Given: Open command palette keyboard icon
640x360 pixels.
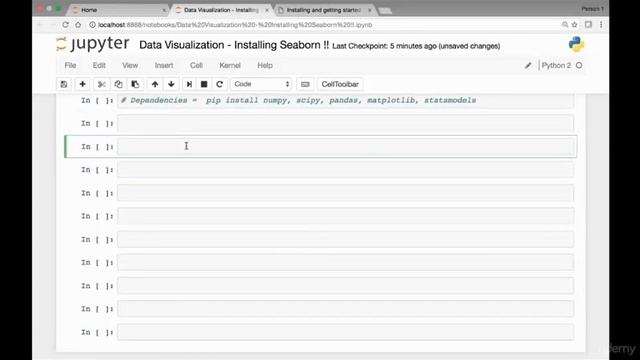Looking at the screenshot, I should tap(305, 84).
